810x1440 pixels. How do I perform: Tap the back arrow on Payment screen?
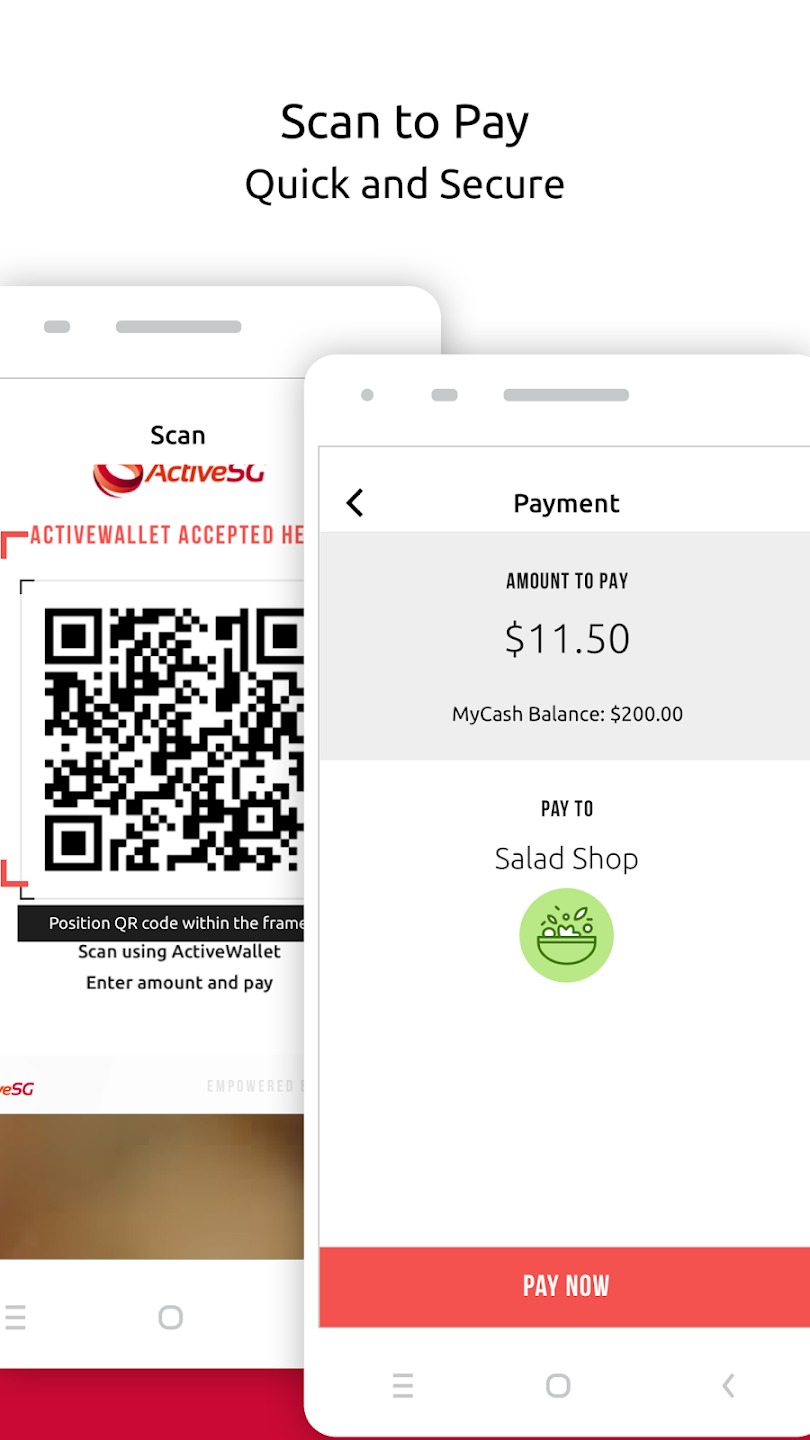355,503
